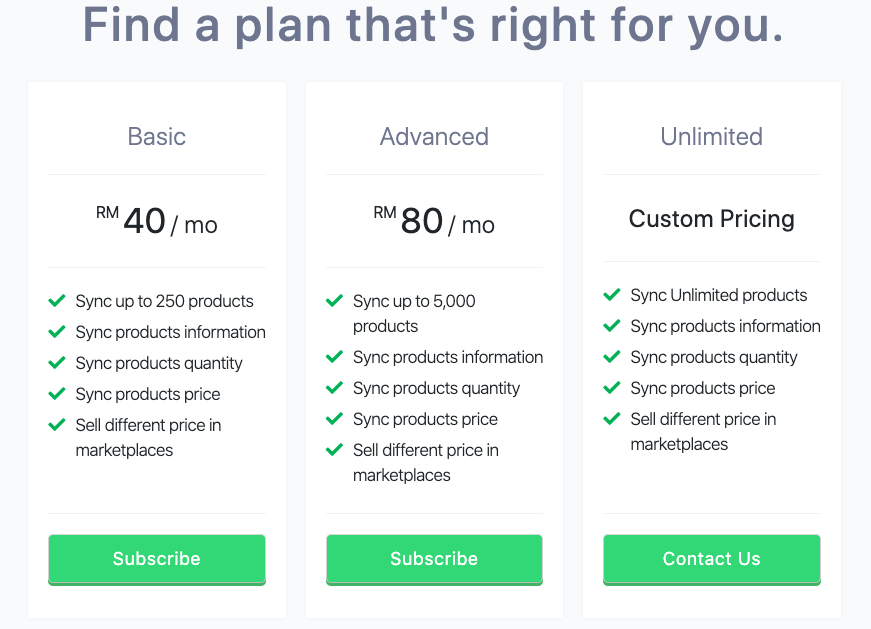Click checkmark next to Basic Sync products information
Screen dimensions: 871x629
(x=57, y=332)
